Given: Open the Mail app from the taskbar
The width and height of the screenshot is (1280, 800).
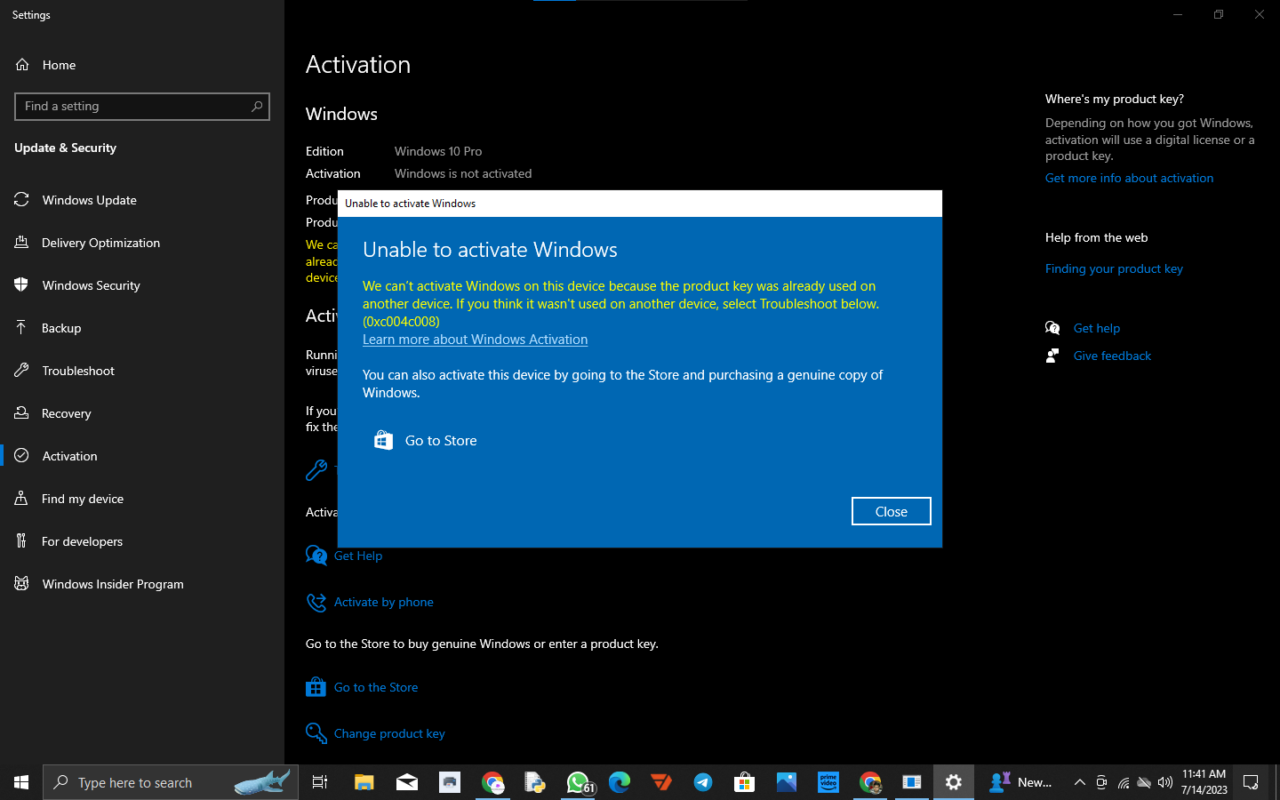Looking at the screenshot, I should coord(407,782).
